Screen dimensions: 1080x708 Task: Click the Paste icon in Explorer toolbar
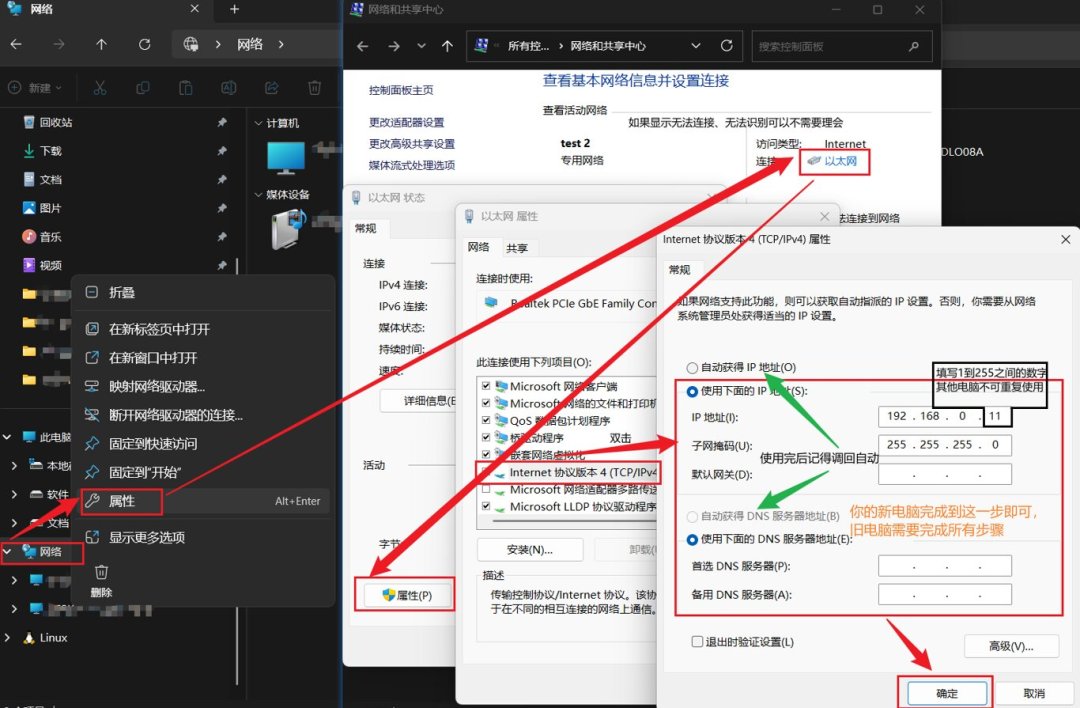coord(185,87)
